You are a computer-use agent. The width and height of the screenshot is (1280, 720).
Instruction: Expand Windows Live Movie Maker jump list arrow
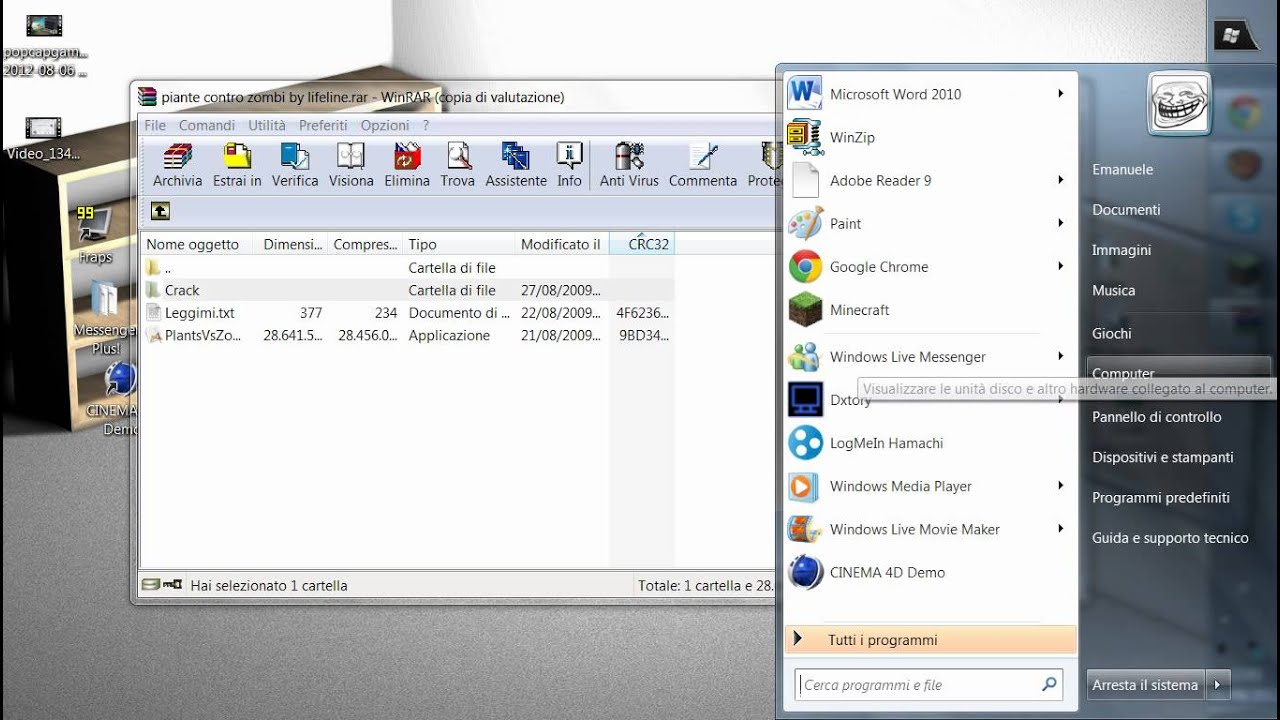tap(1060, 529)
